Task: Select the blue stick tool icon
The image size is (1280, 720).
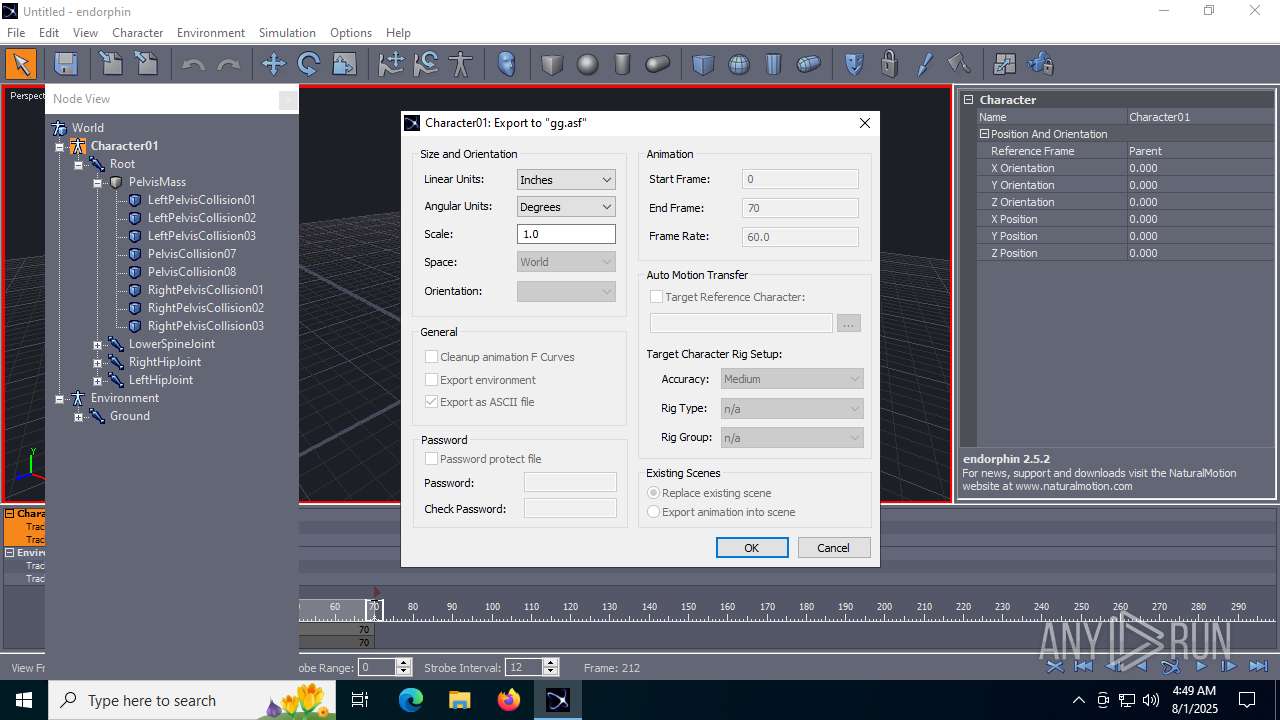Action: [x=925, y=65]
